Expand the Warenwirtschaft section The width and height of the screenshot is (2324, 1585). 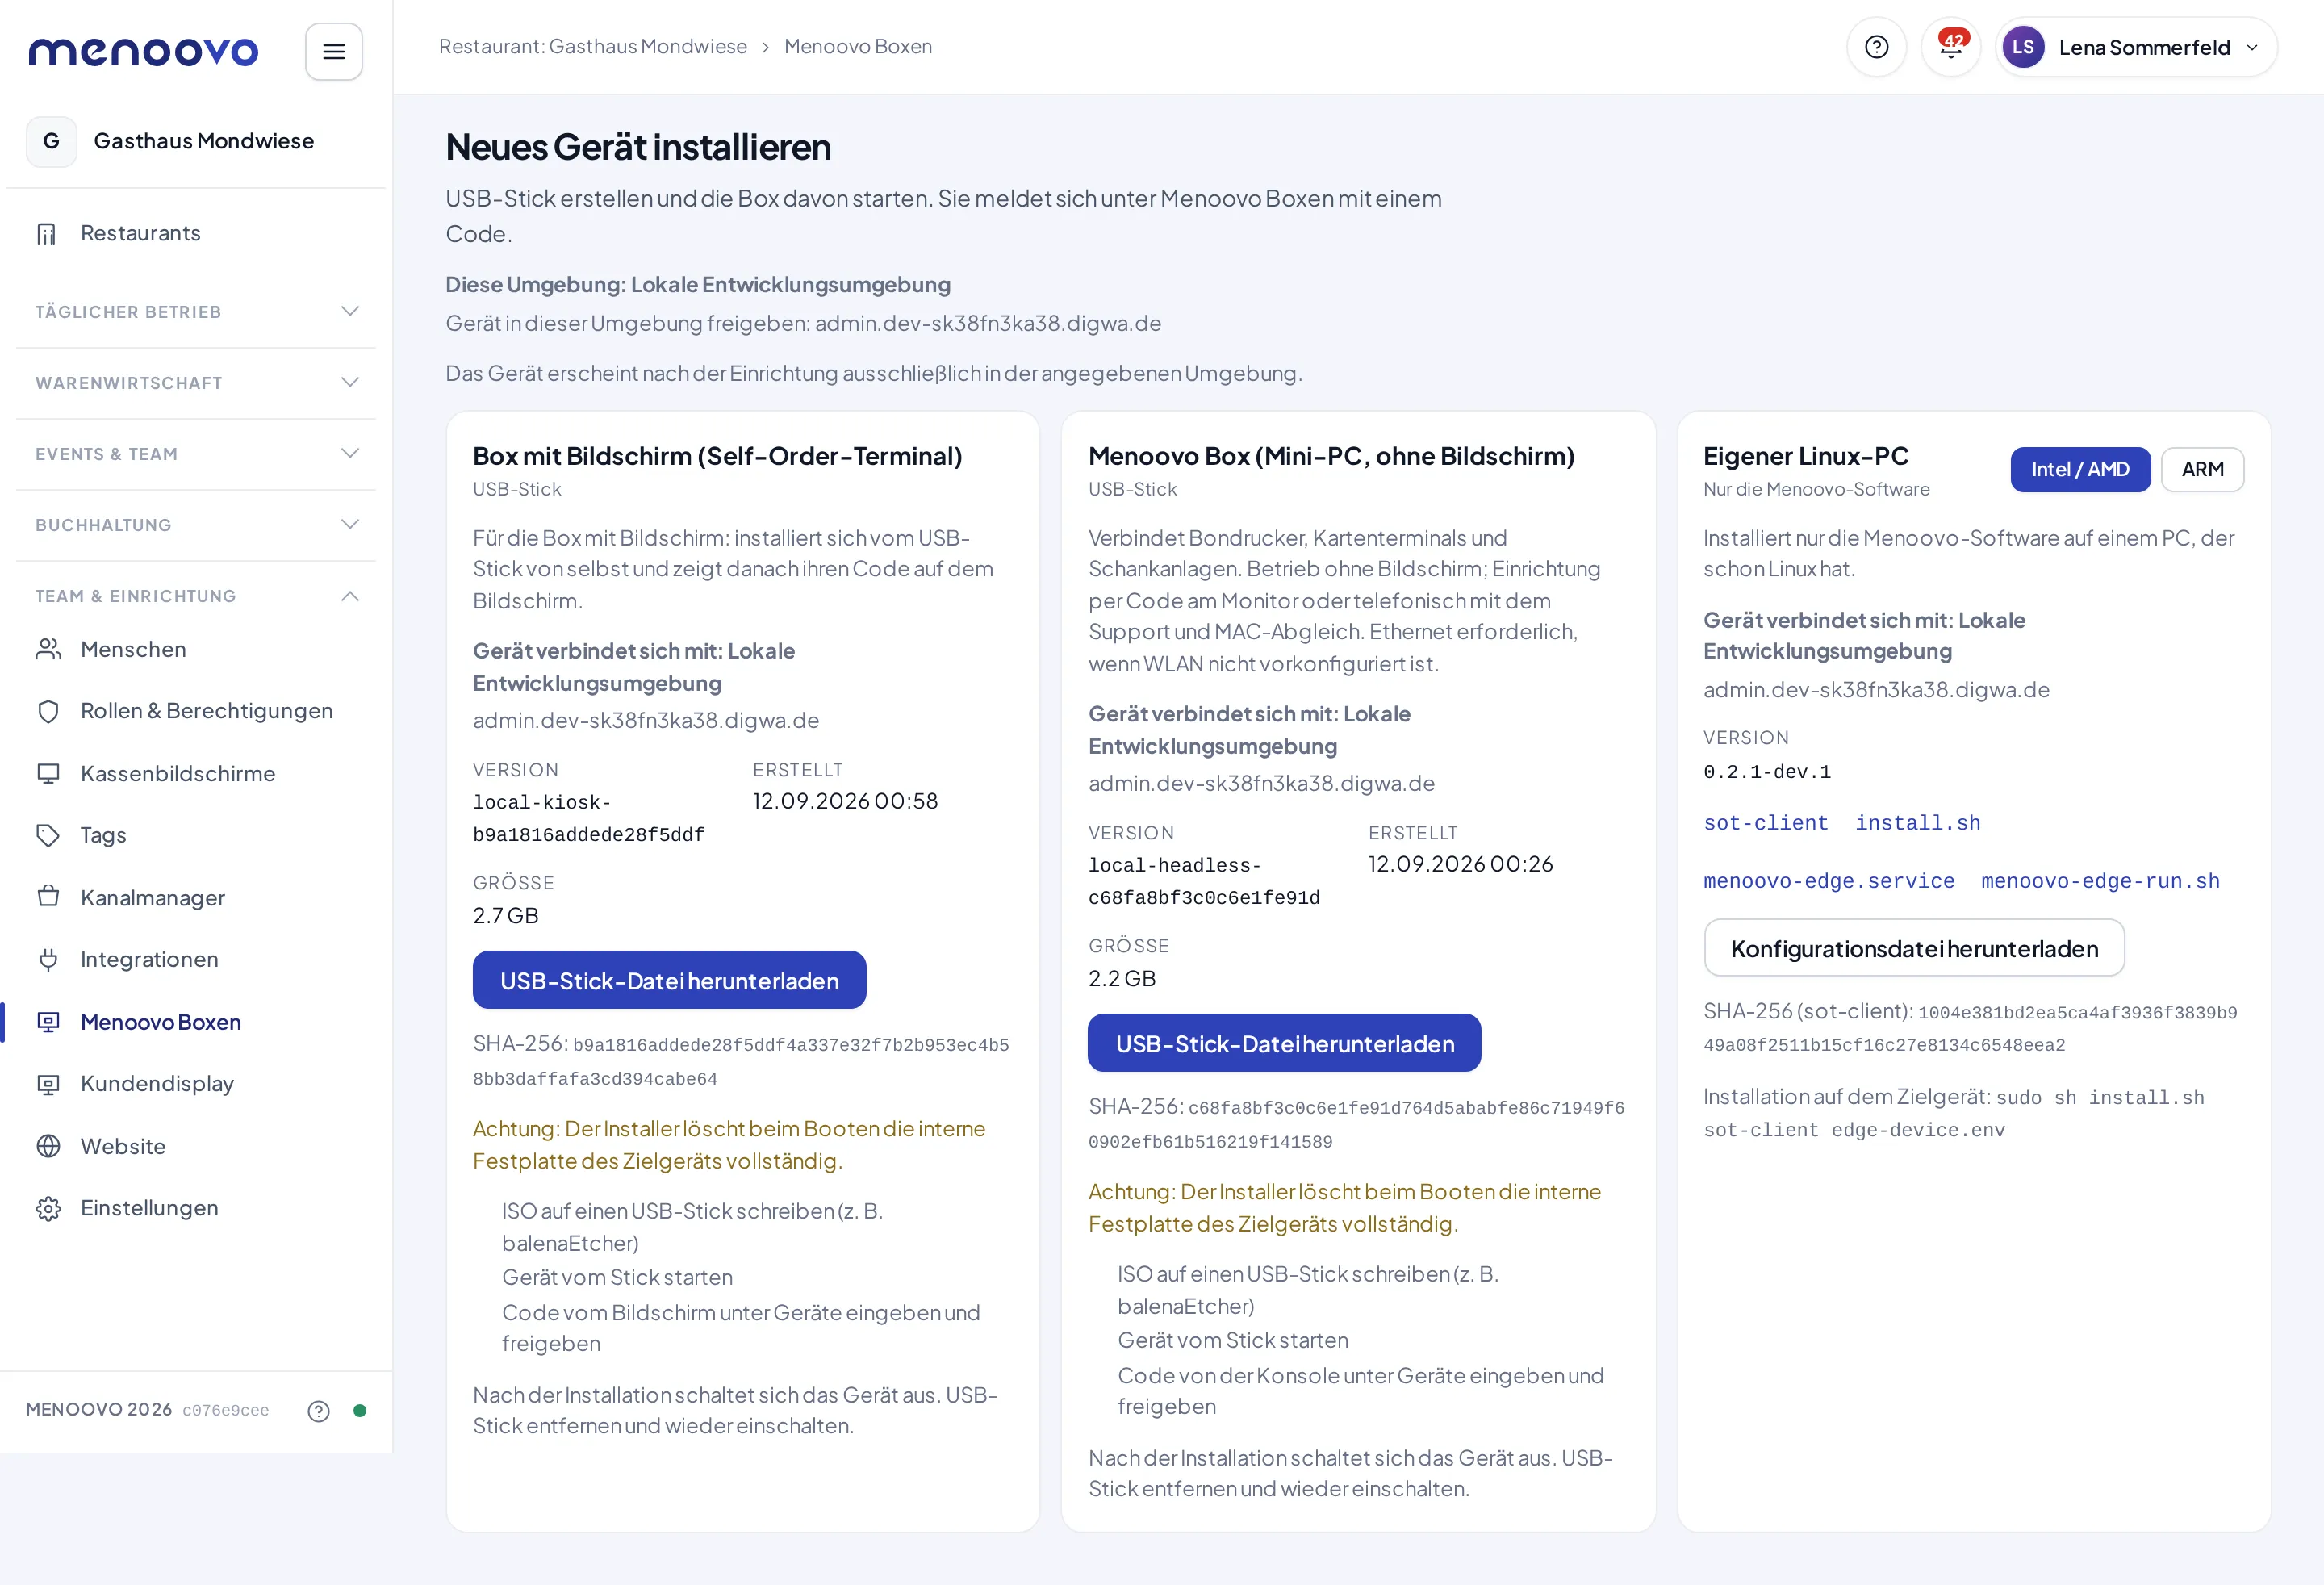click(x=196, y=383)
